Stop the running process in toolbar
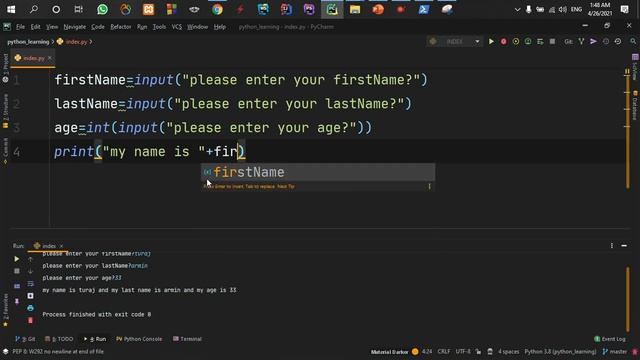 point(552,42)
